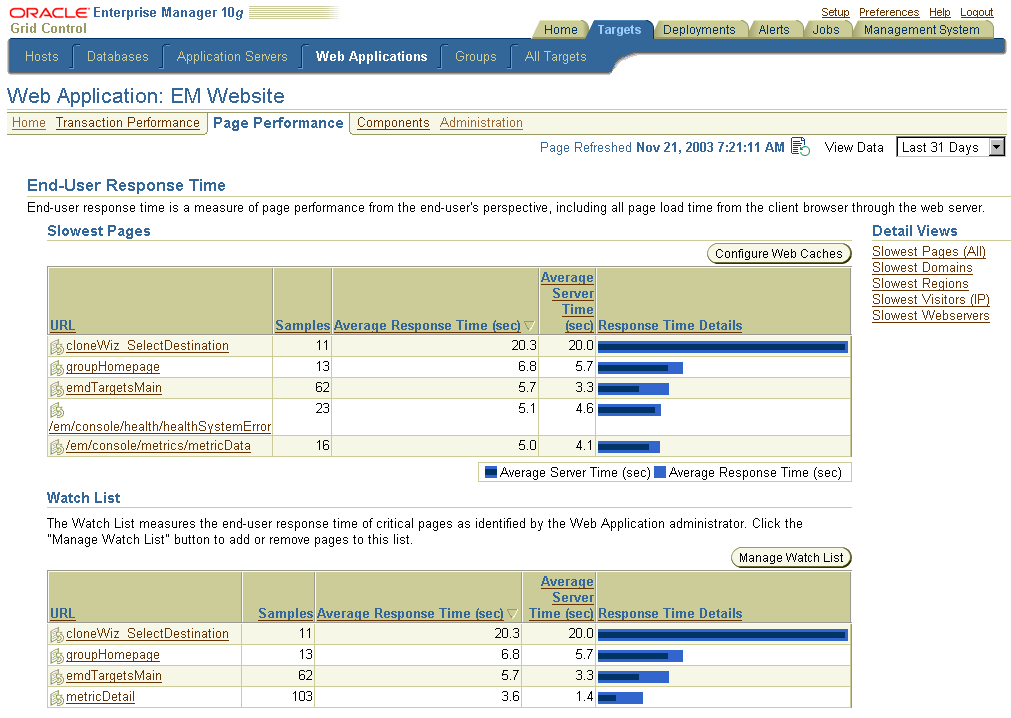Screen dimensions: 1011x718
Task: Switch to the Targets tab
Action: 621,29
